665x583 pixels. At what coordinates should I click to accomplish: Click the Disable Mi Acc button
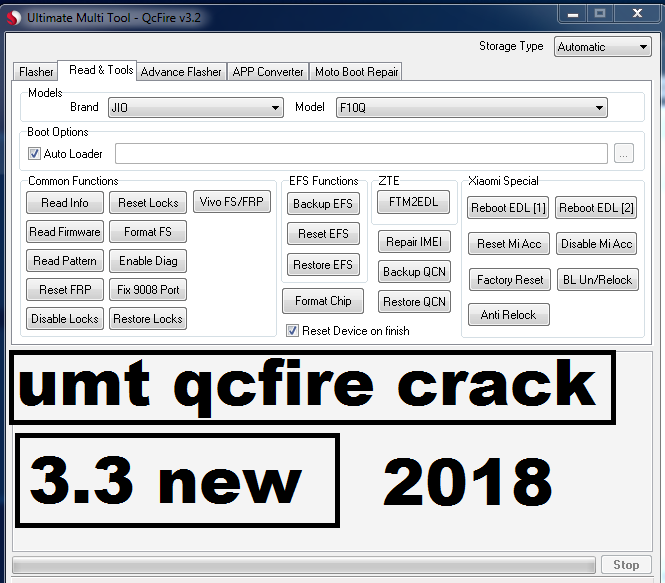(597, 244)
